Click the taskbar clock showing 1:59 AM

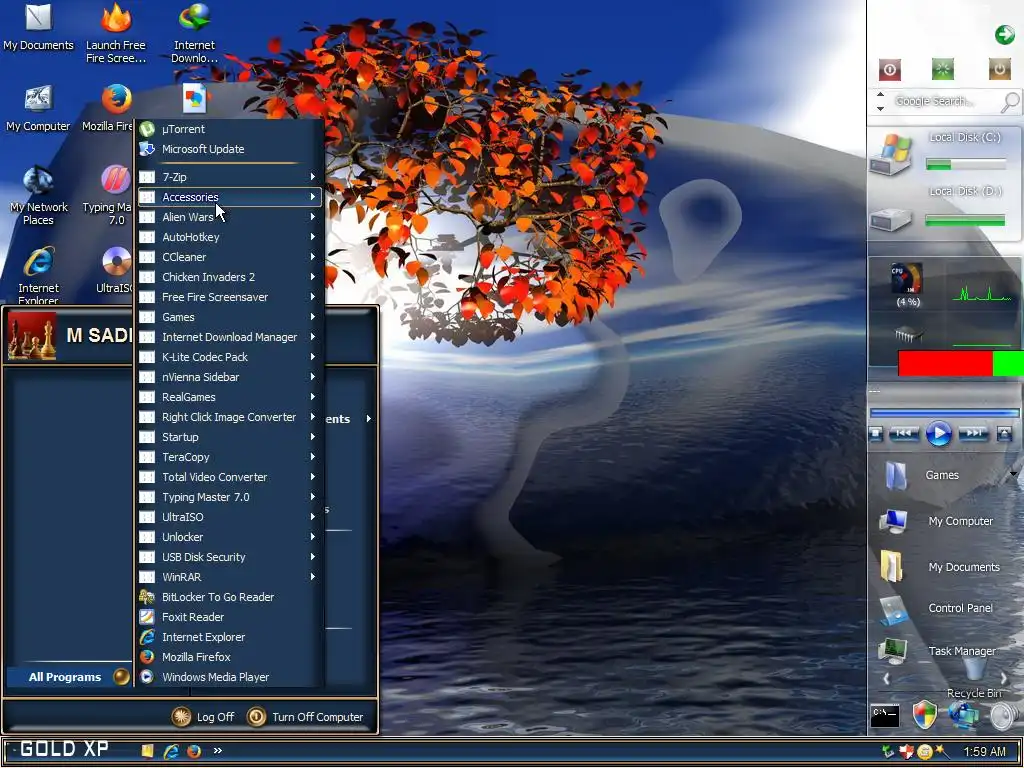[985, 752]
